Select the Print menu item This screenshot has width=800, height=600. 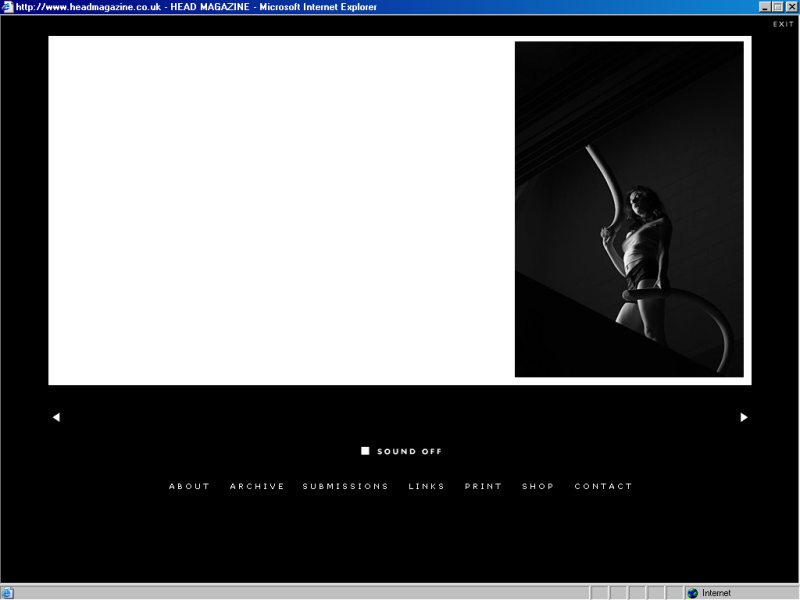click(483, 486)
